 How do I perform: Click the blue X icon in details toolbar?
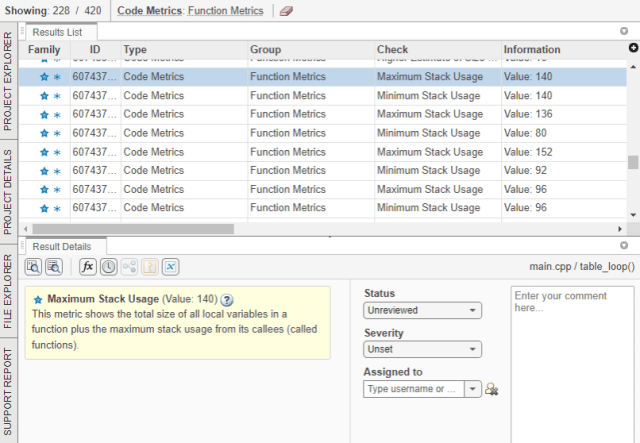point(171,267)
